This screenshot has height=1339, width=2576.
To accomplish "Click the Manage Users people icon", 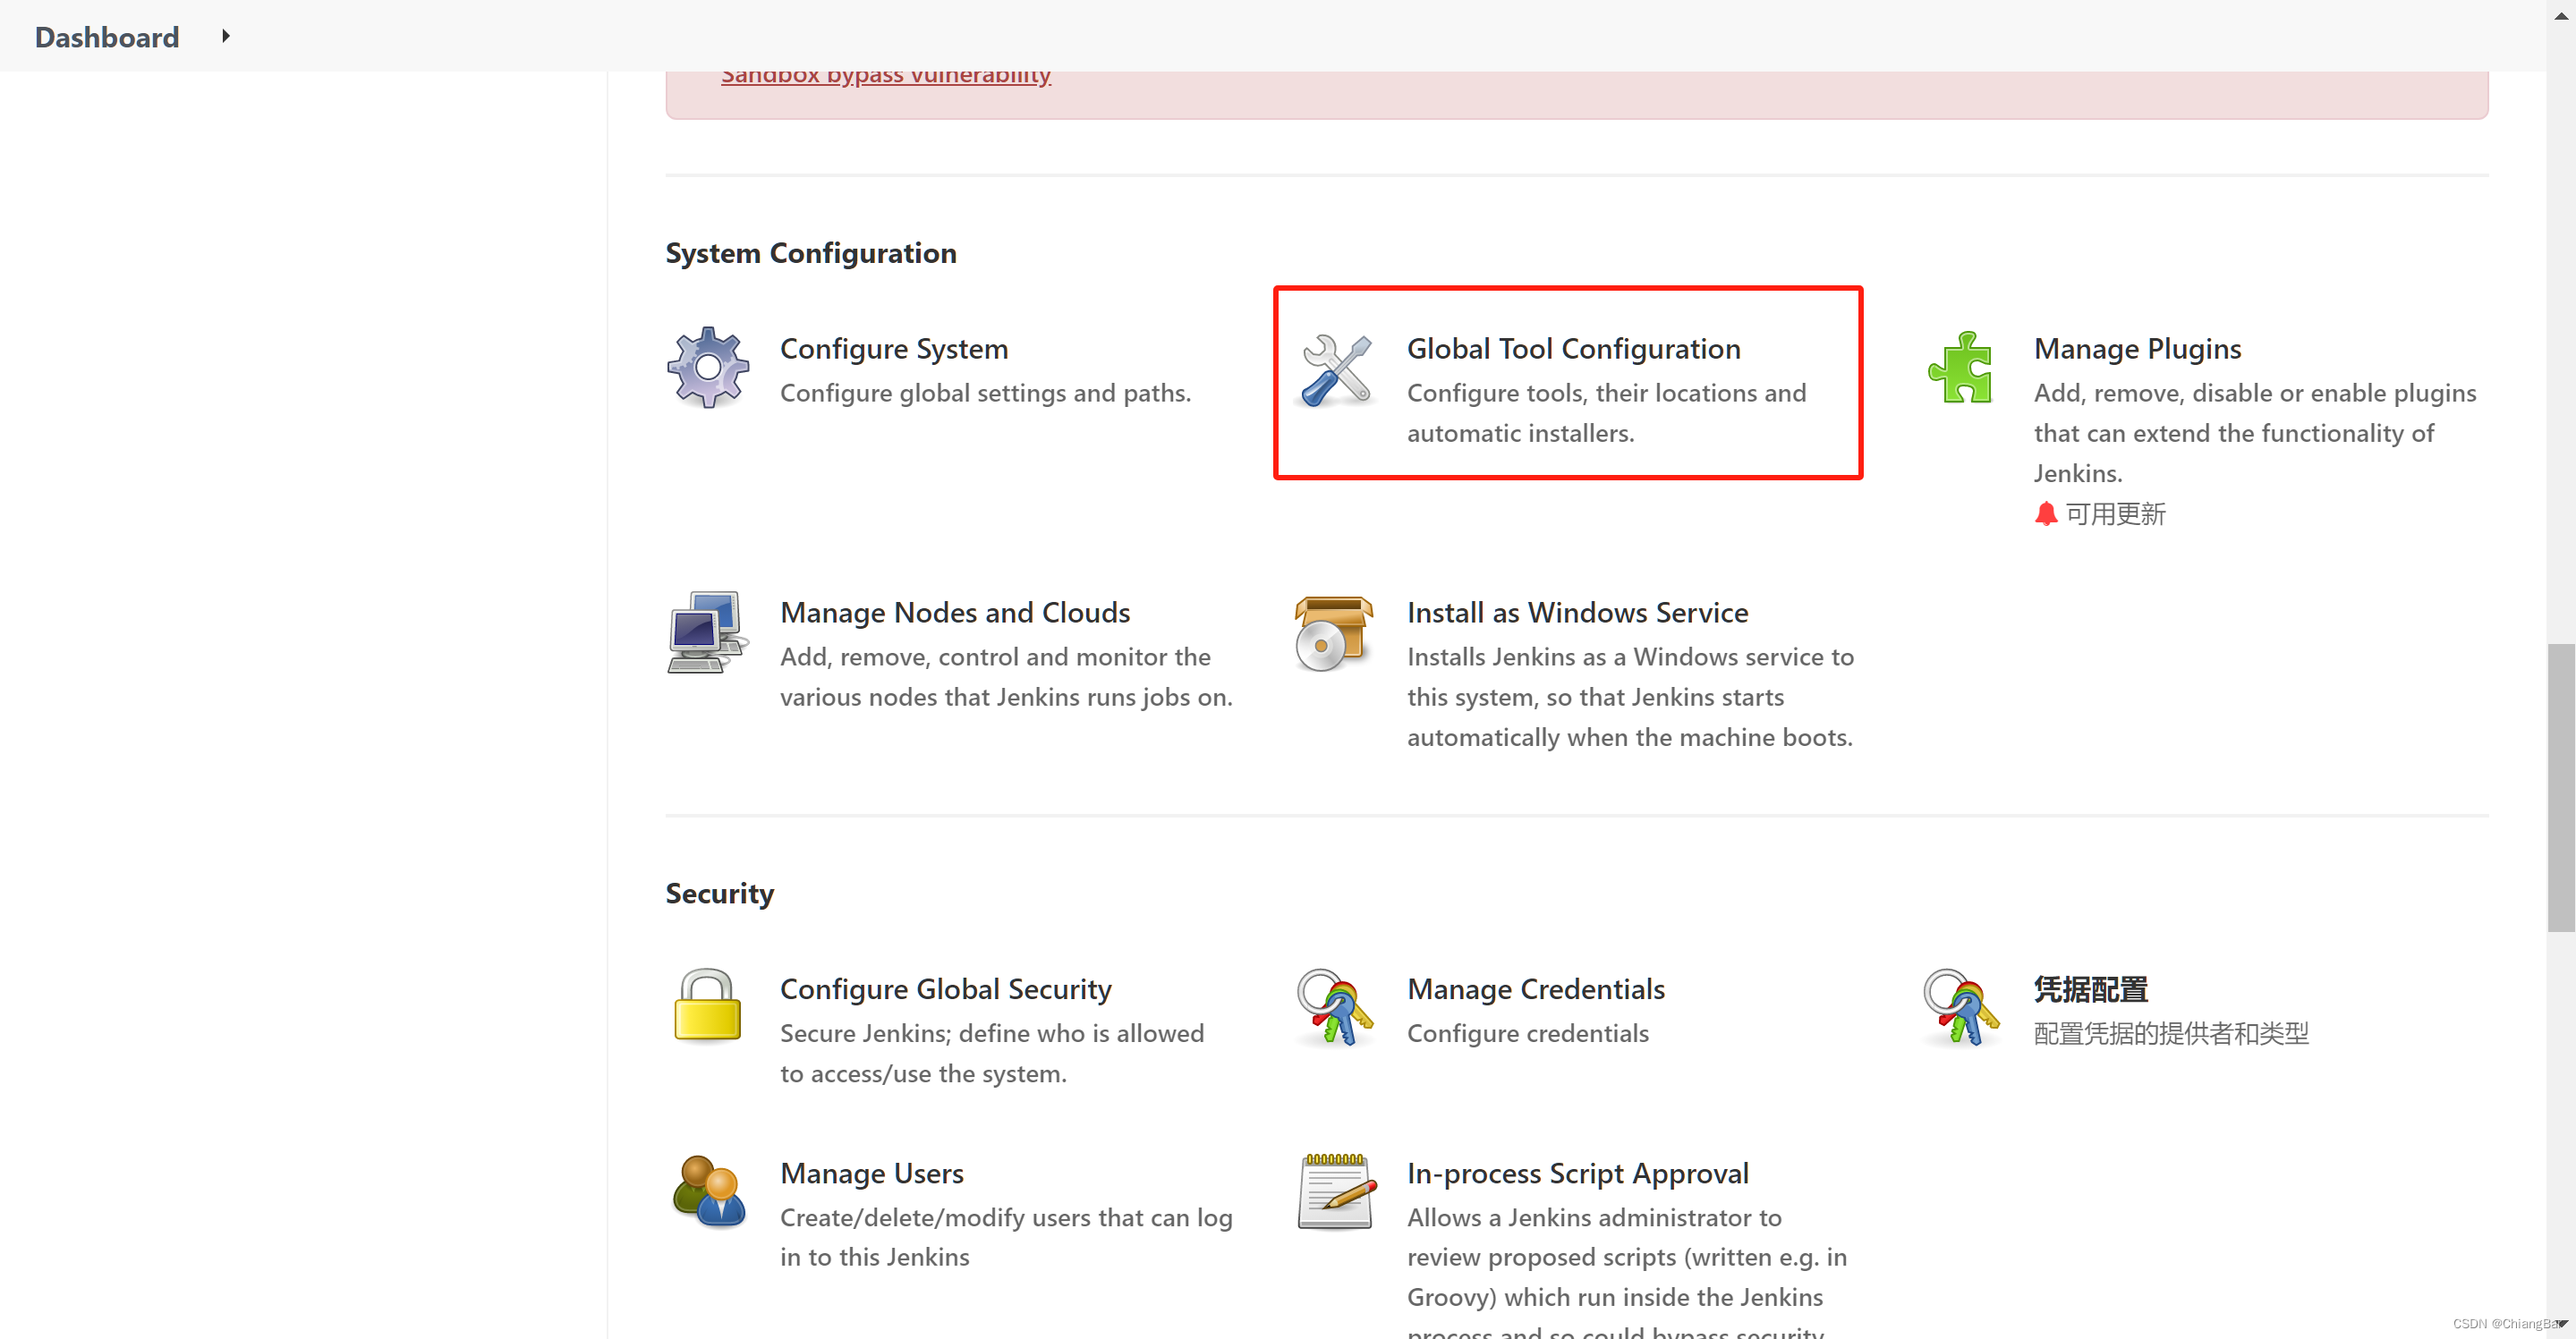I will [708, 1191].
